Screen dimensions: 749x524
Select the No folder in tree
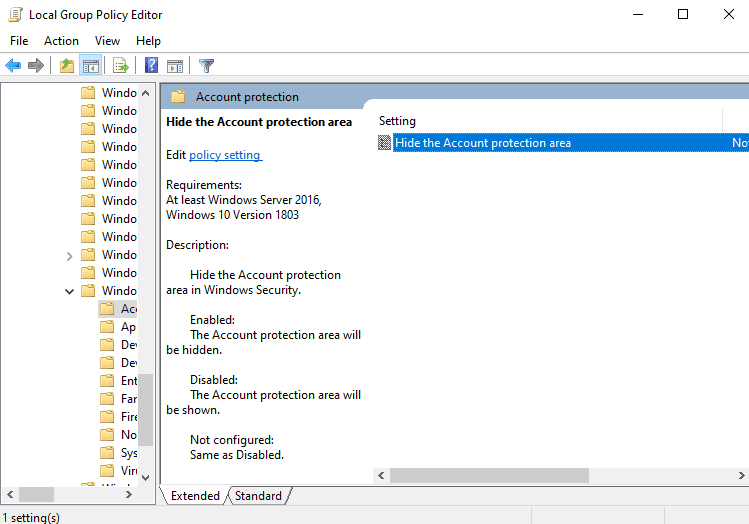tap(118, 435)
